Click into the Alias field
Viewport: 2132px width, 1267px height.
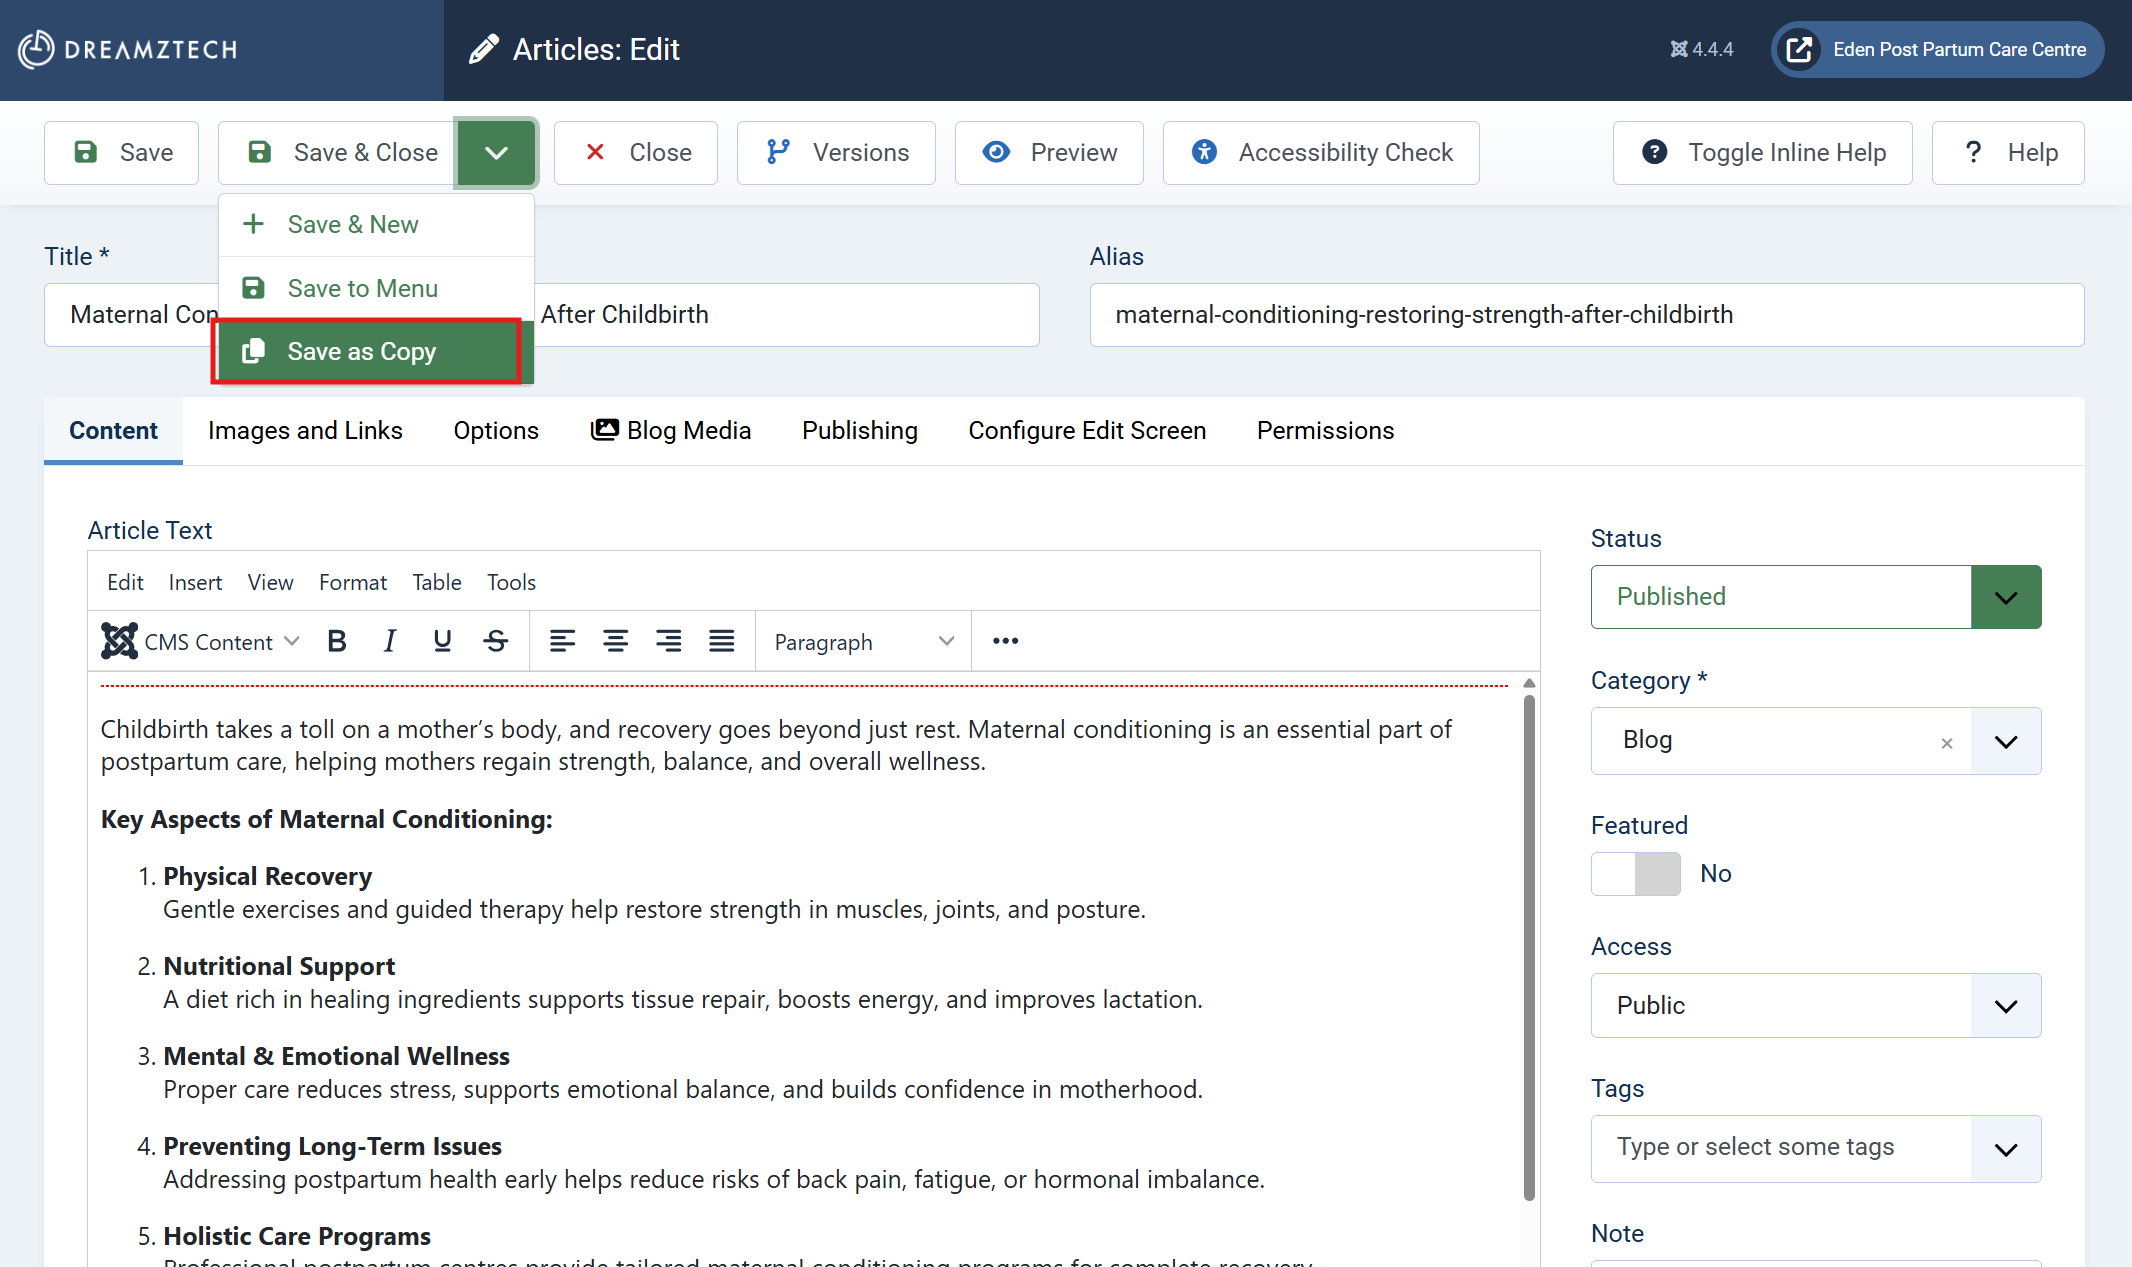[x=1586, y=315]
